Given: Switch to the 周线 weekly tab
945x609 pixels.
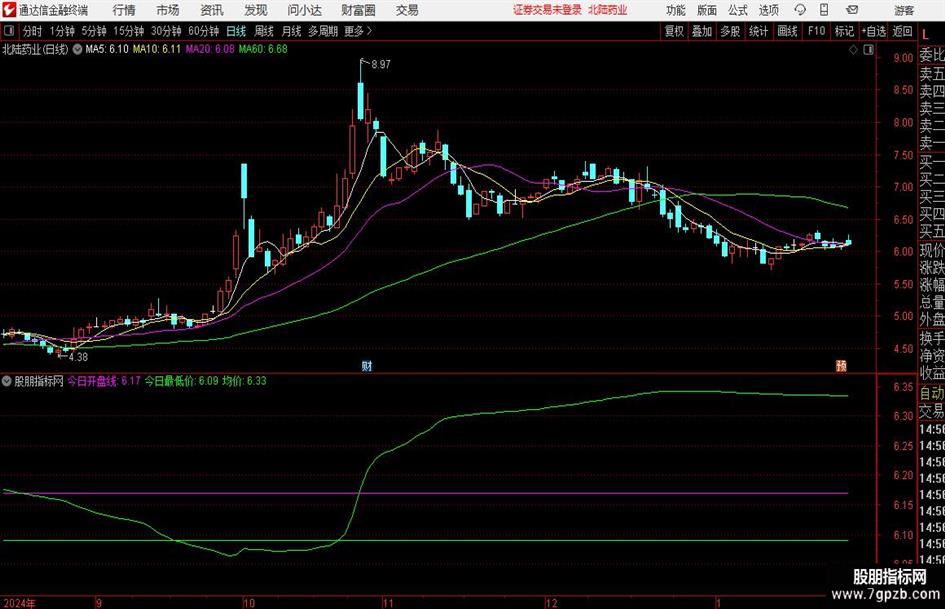Looking at the screenshot, I should [264, 31].
